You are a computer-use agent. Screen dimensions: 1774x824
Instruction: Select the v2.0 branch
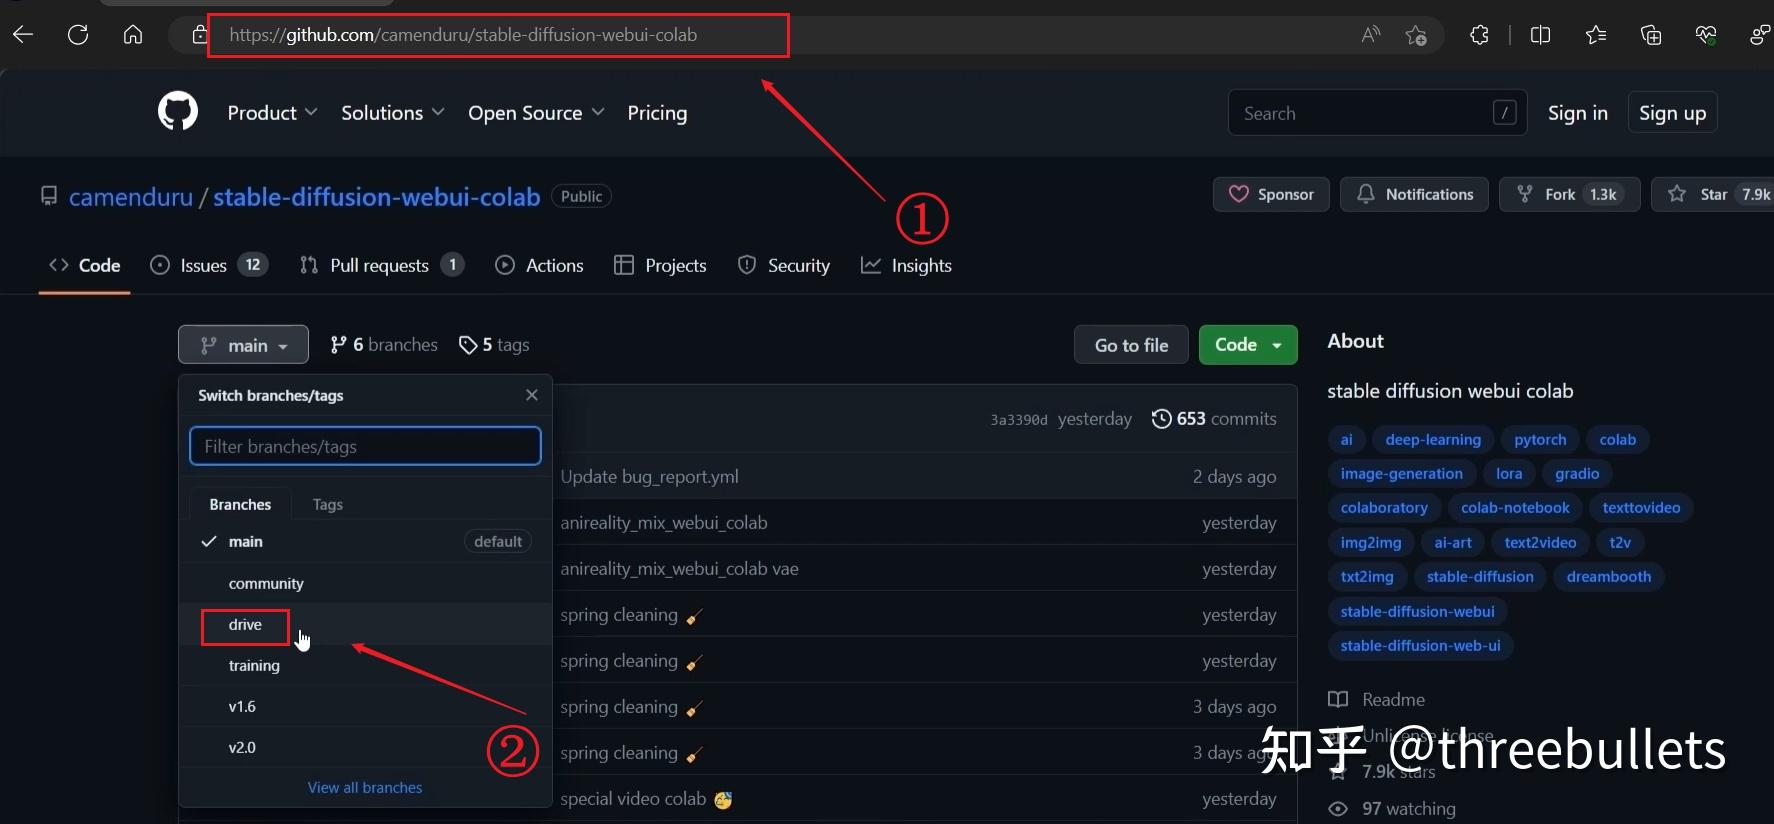tap(365, 747)
